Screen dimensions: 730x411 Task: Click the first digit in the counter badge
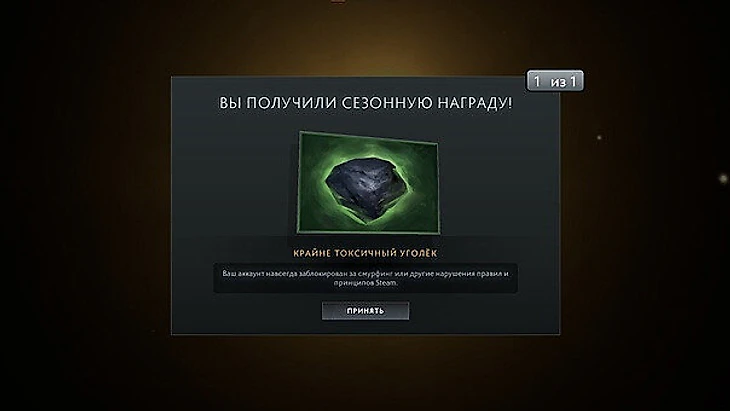click(537, 81)
